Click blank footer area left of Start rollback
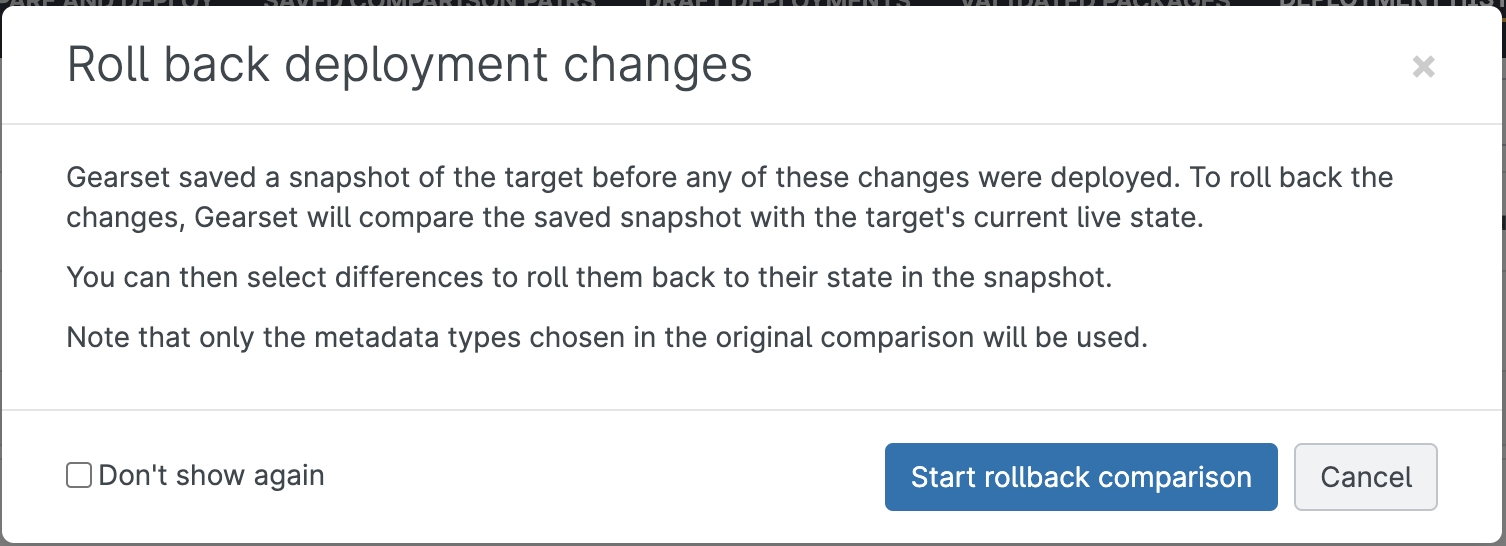This screenshot has width=1506, height=546. tap(600, 477)
